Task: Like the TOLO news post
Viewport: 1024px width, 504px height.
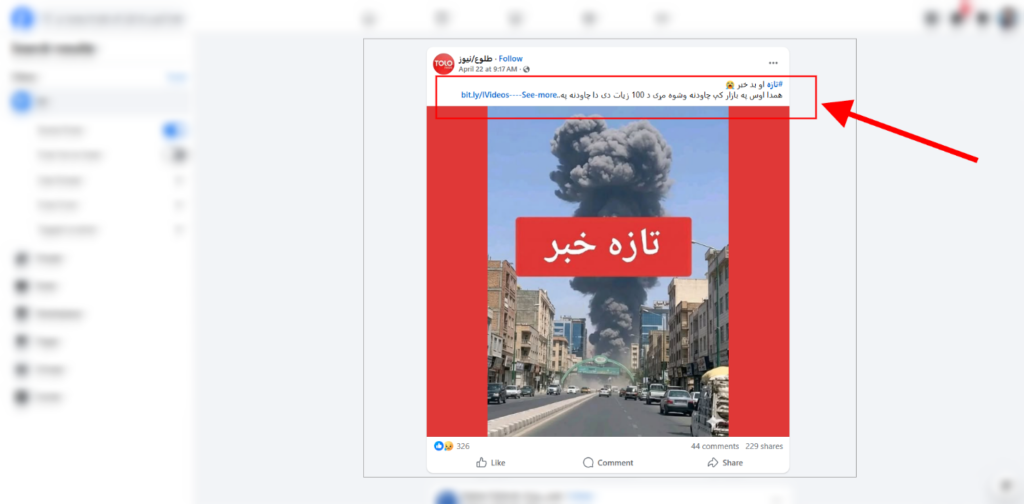Action: point(490,462)
